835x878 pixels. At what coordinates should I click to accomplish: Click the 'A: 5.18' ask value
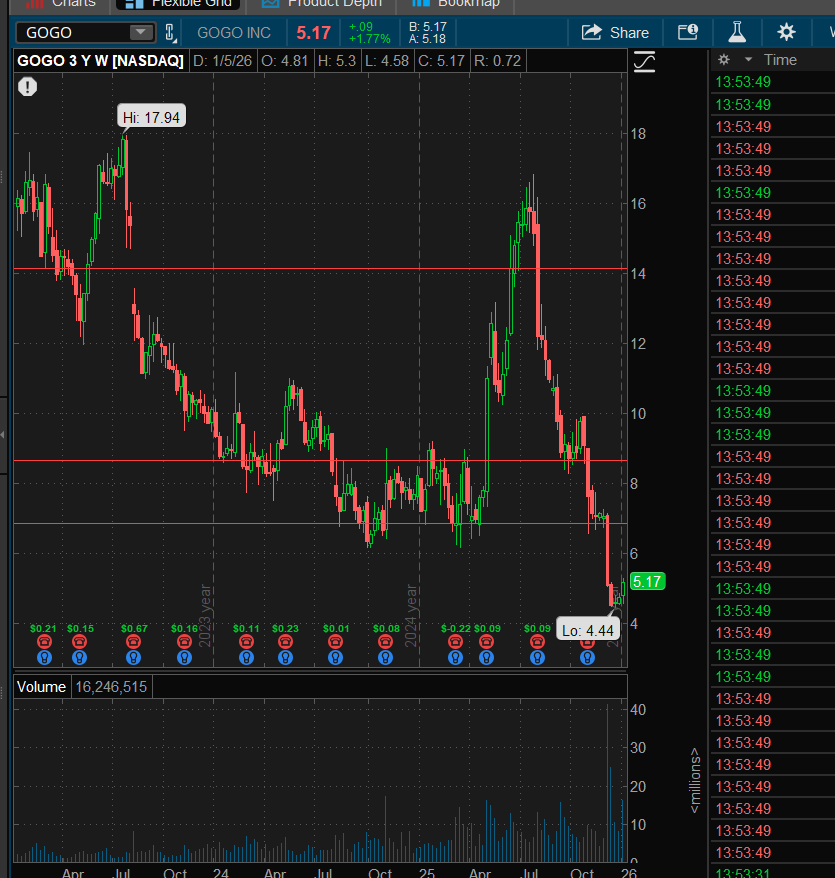427,39
